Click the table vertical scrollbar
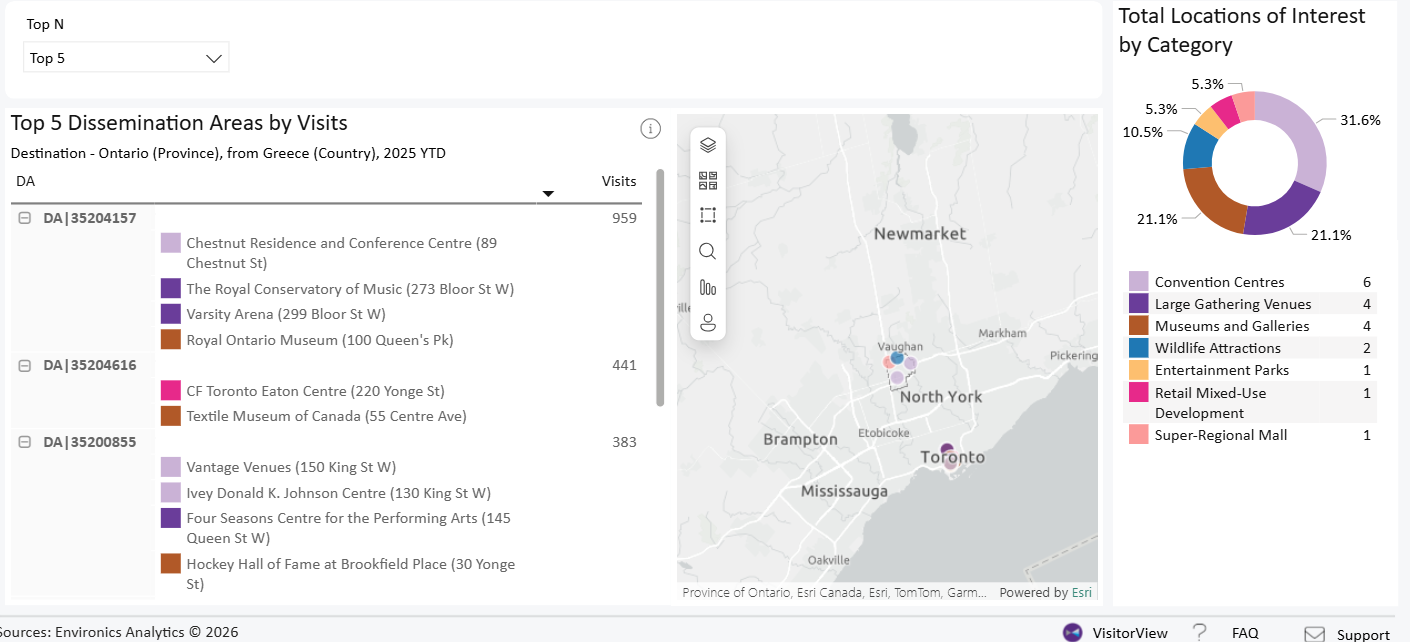Screen dimensions: 1410x642 tap(660, 287)
